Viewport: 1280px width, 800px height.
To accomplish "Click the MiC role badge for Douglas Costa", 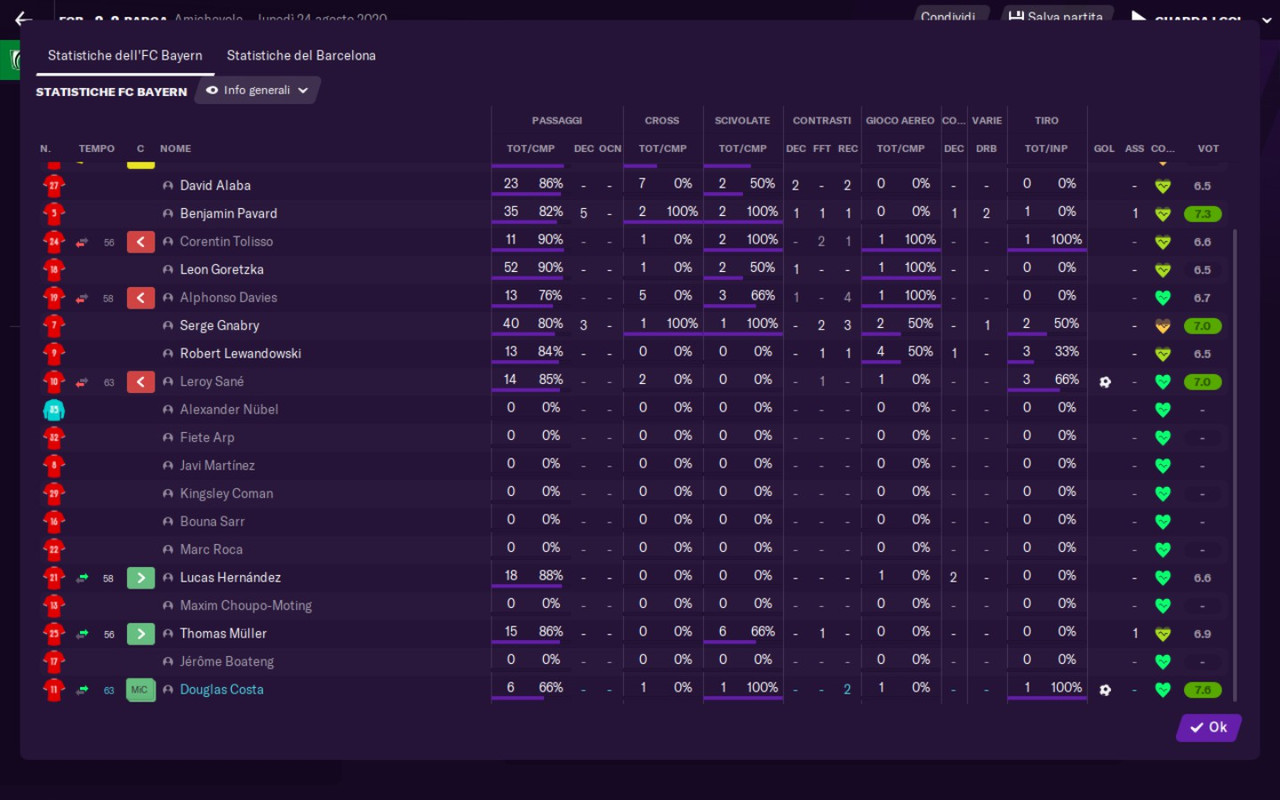I will point(141,689).
